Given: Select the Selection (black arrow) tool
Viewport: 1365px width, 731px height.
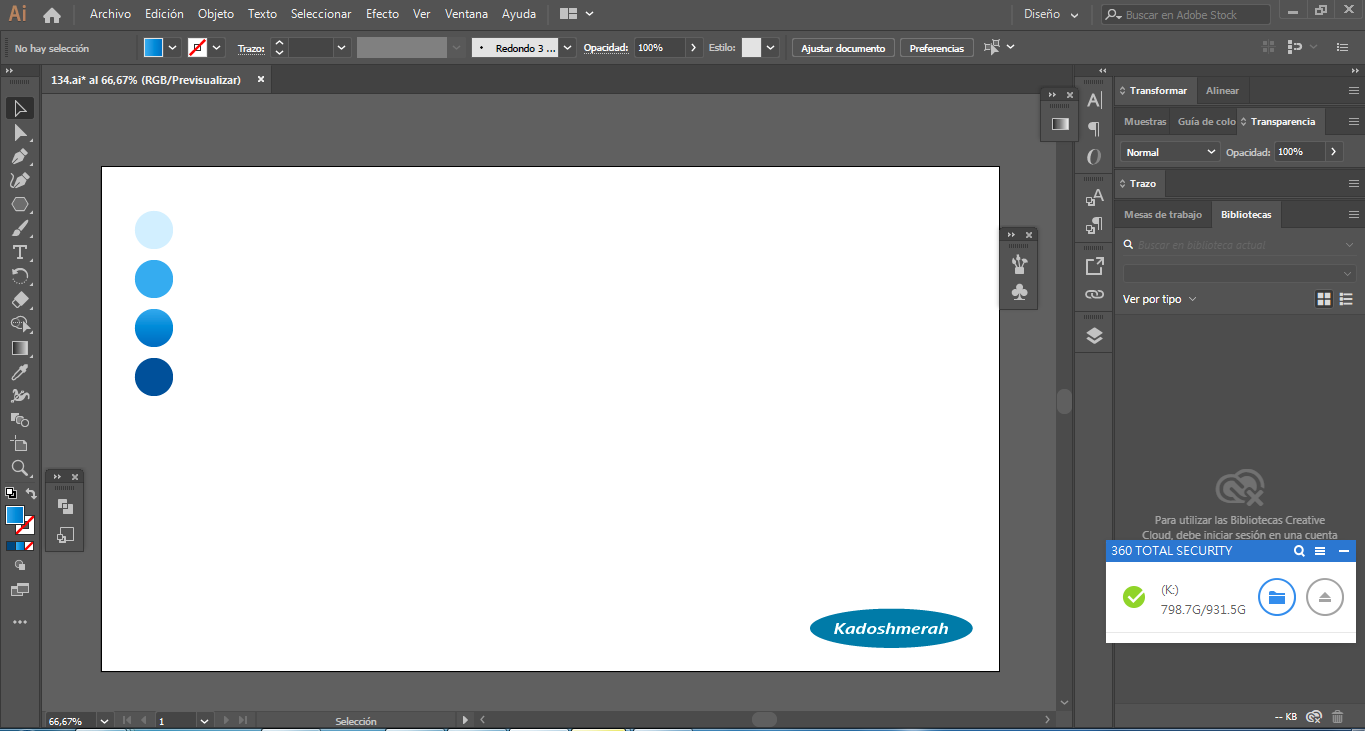Looking at the screenshot, I should 19,108.
